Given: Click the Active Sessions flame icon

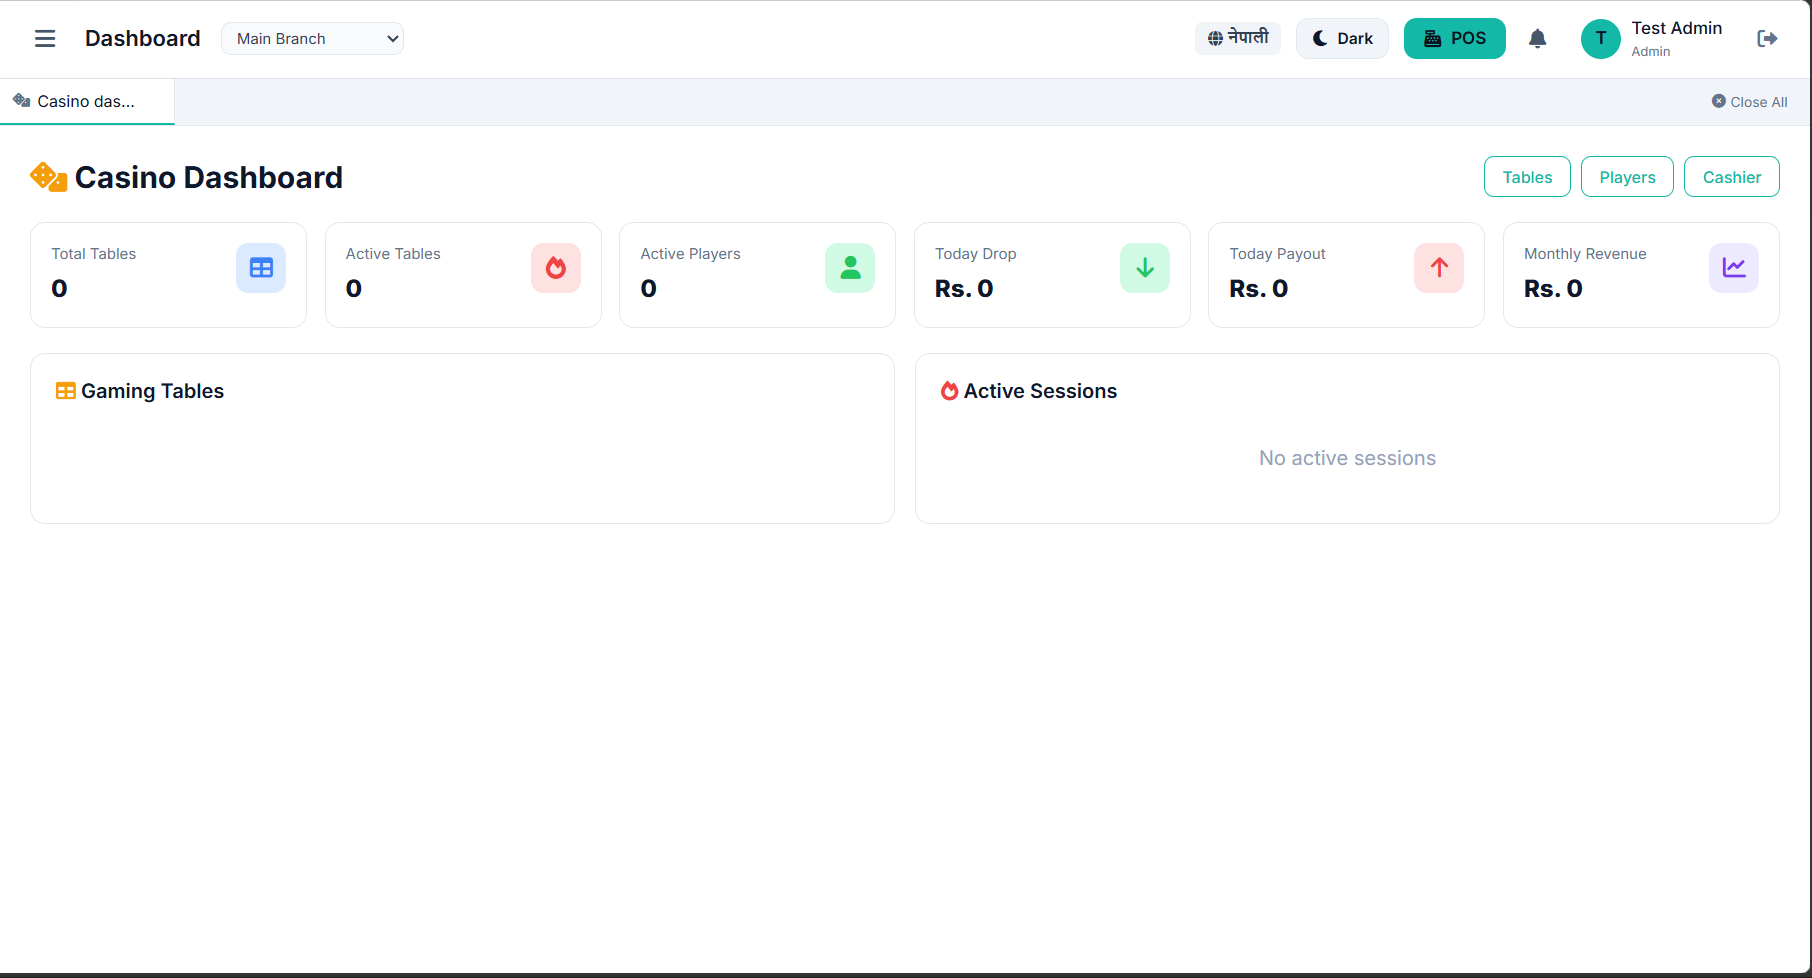Looking at the screenshot, I should click(x=950, y=391).
